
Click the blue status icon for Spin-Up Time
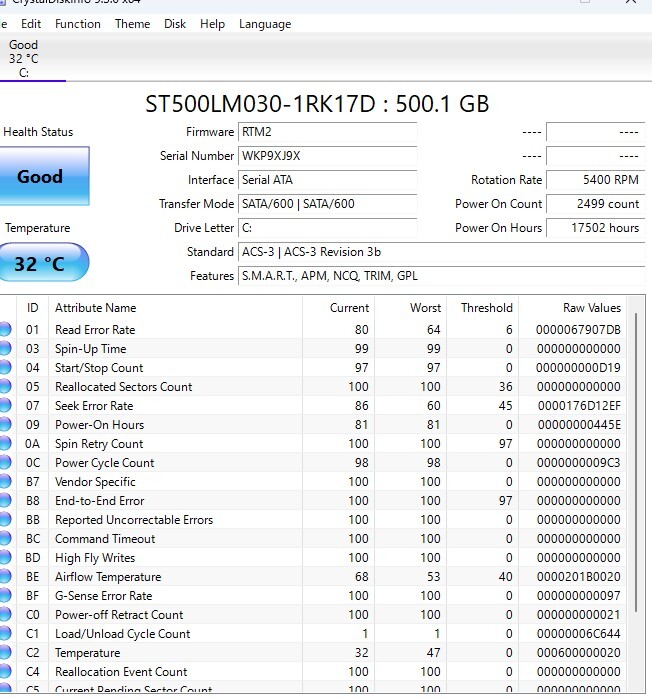click(4, 349)
